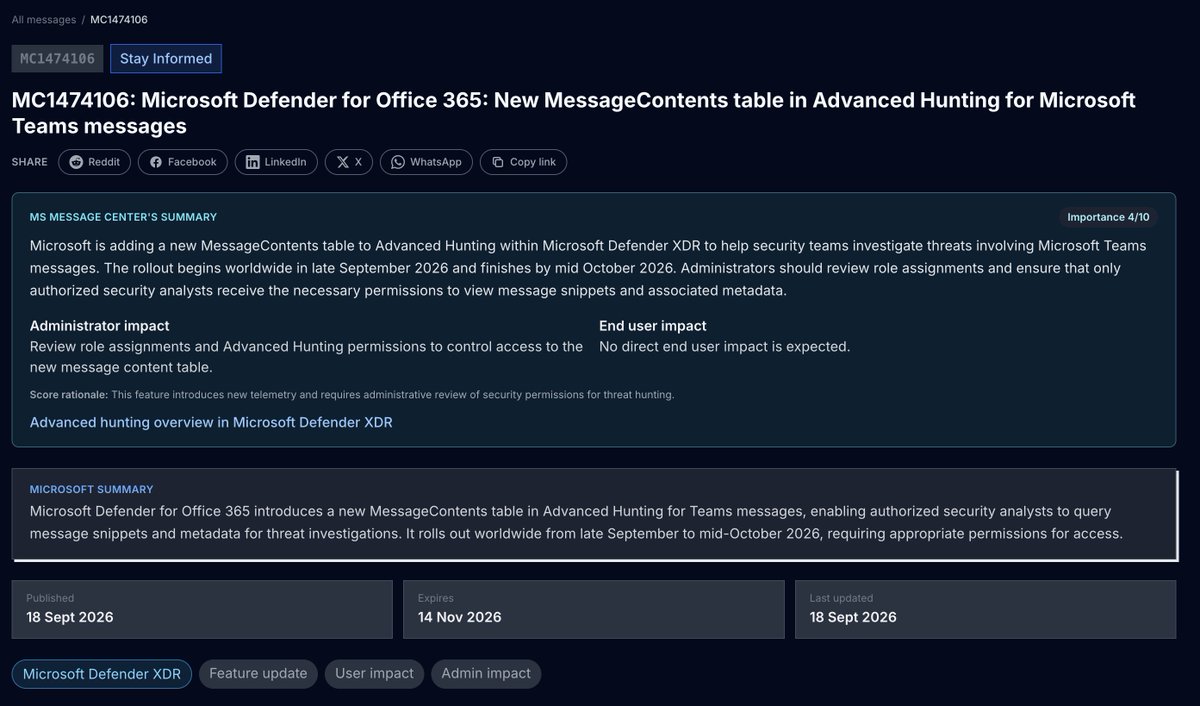The height and width of the screenshot is (706, 1200).
Task: Share this message via WhatsApp
Action: click(426, 162)
